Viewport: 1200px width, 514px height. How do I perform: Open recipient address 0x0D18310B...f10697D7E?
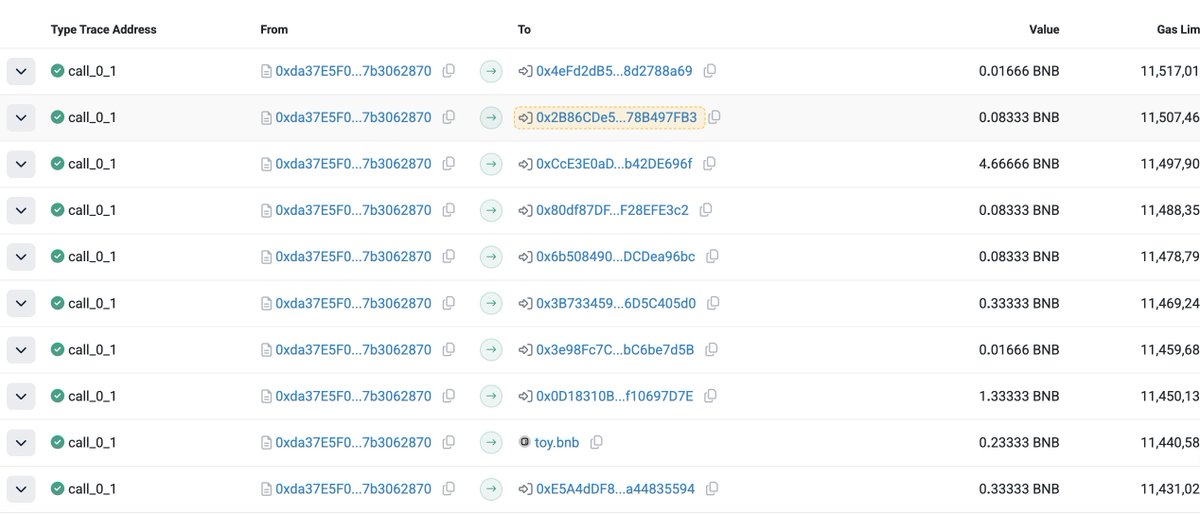coord(614,396)
